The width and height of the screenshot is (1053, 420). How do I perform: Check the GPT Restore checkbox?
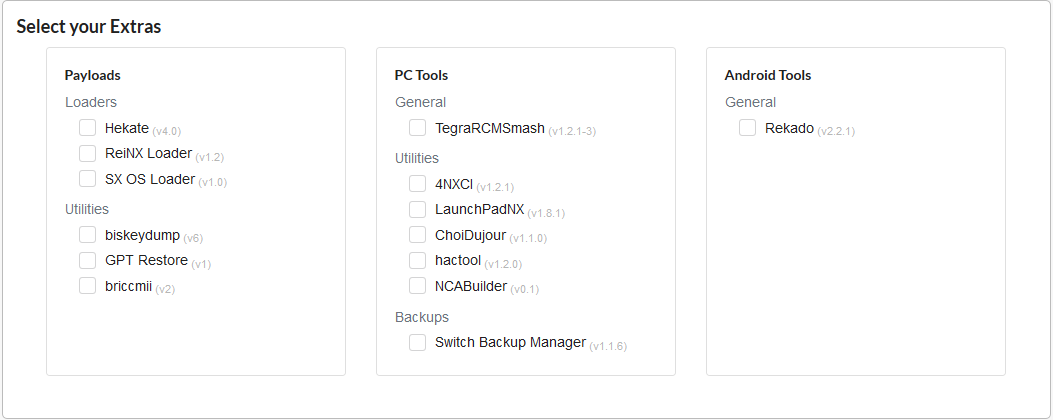click(x=87, y=260)
